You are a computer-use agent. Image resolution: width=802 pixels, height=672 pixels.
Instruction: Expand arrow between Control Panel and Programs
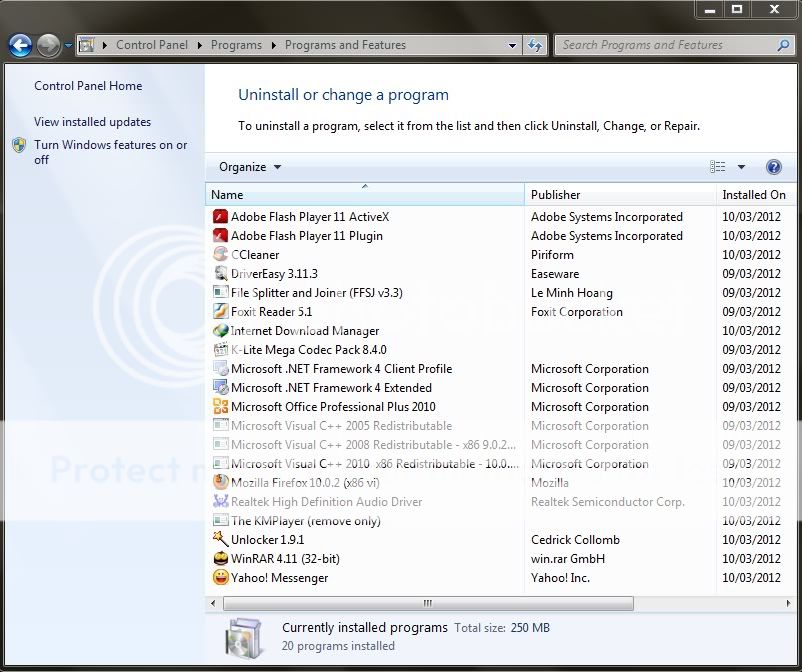[x=199, y=45]
